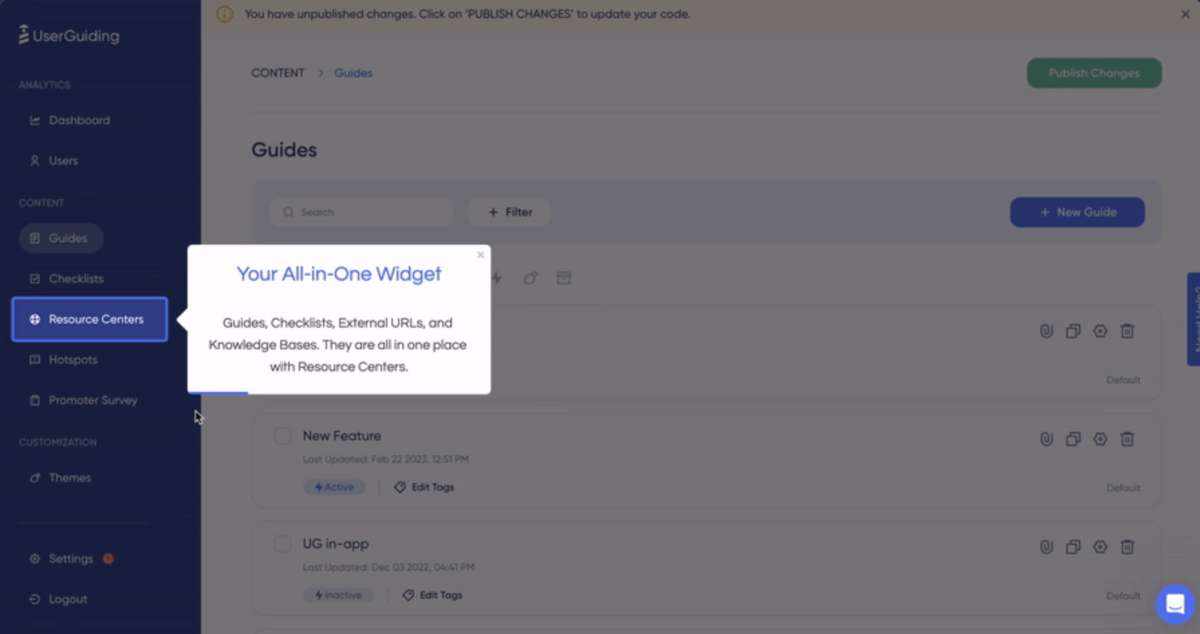Delete the New Feature guide
The image size is (1200, 634).
click(x=1127, y=439)
